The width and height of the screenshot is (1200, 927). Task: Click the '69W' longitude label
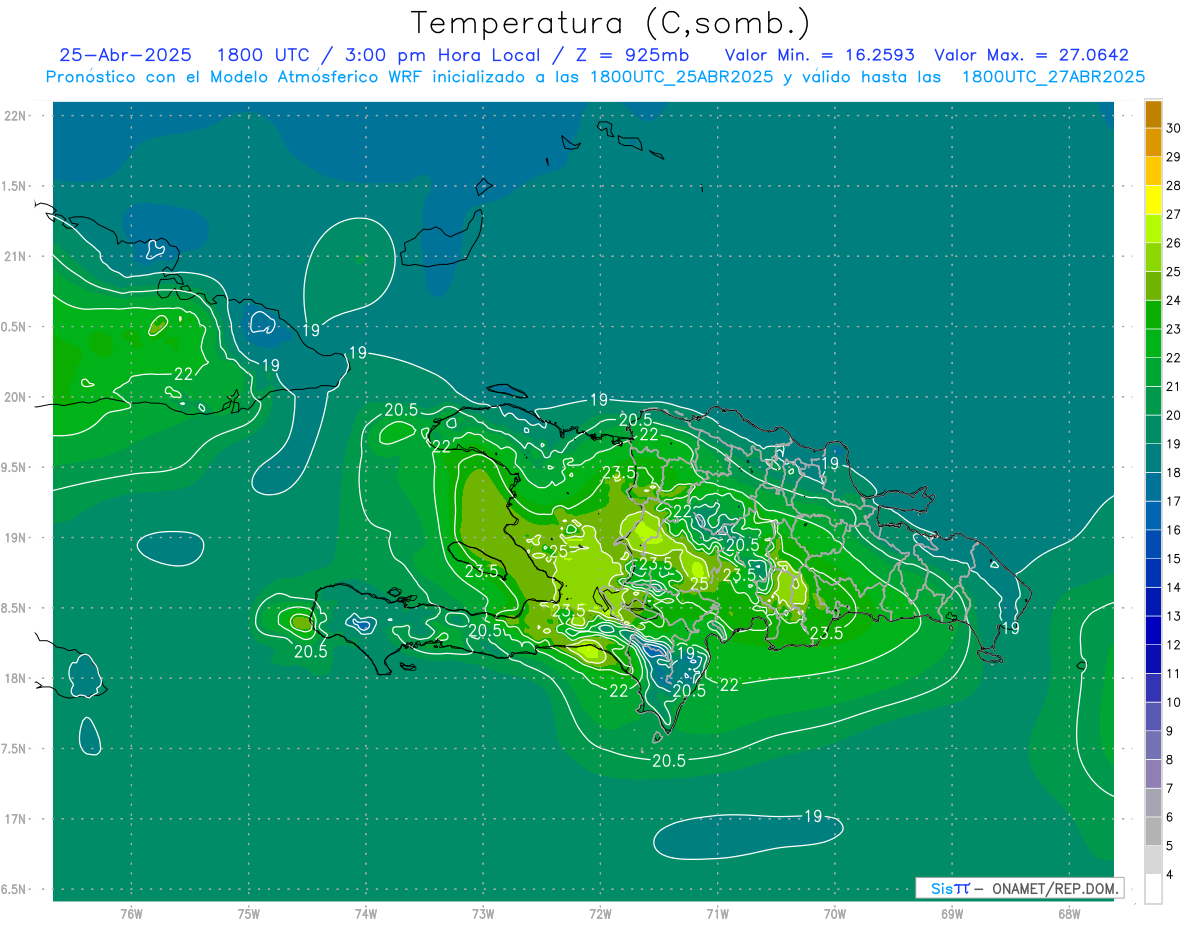tap(952, 914)
